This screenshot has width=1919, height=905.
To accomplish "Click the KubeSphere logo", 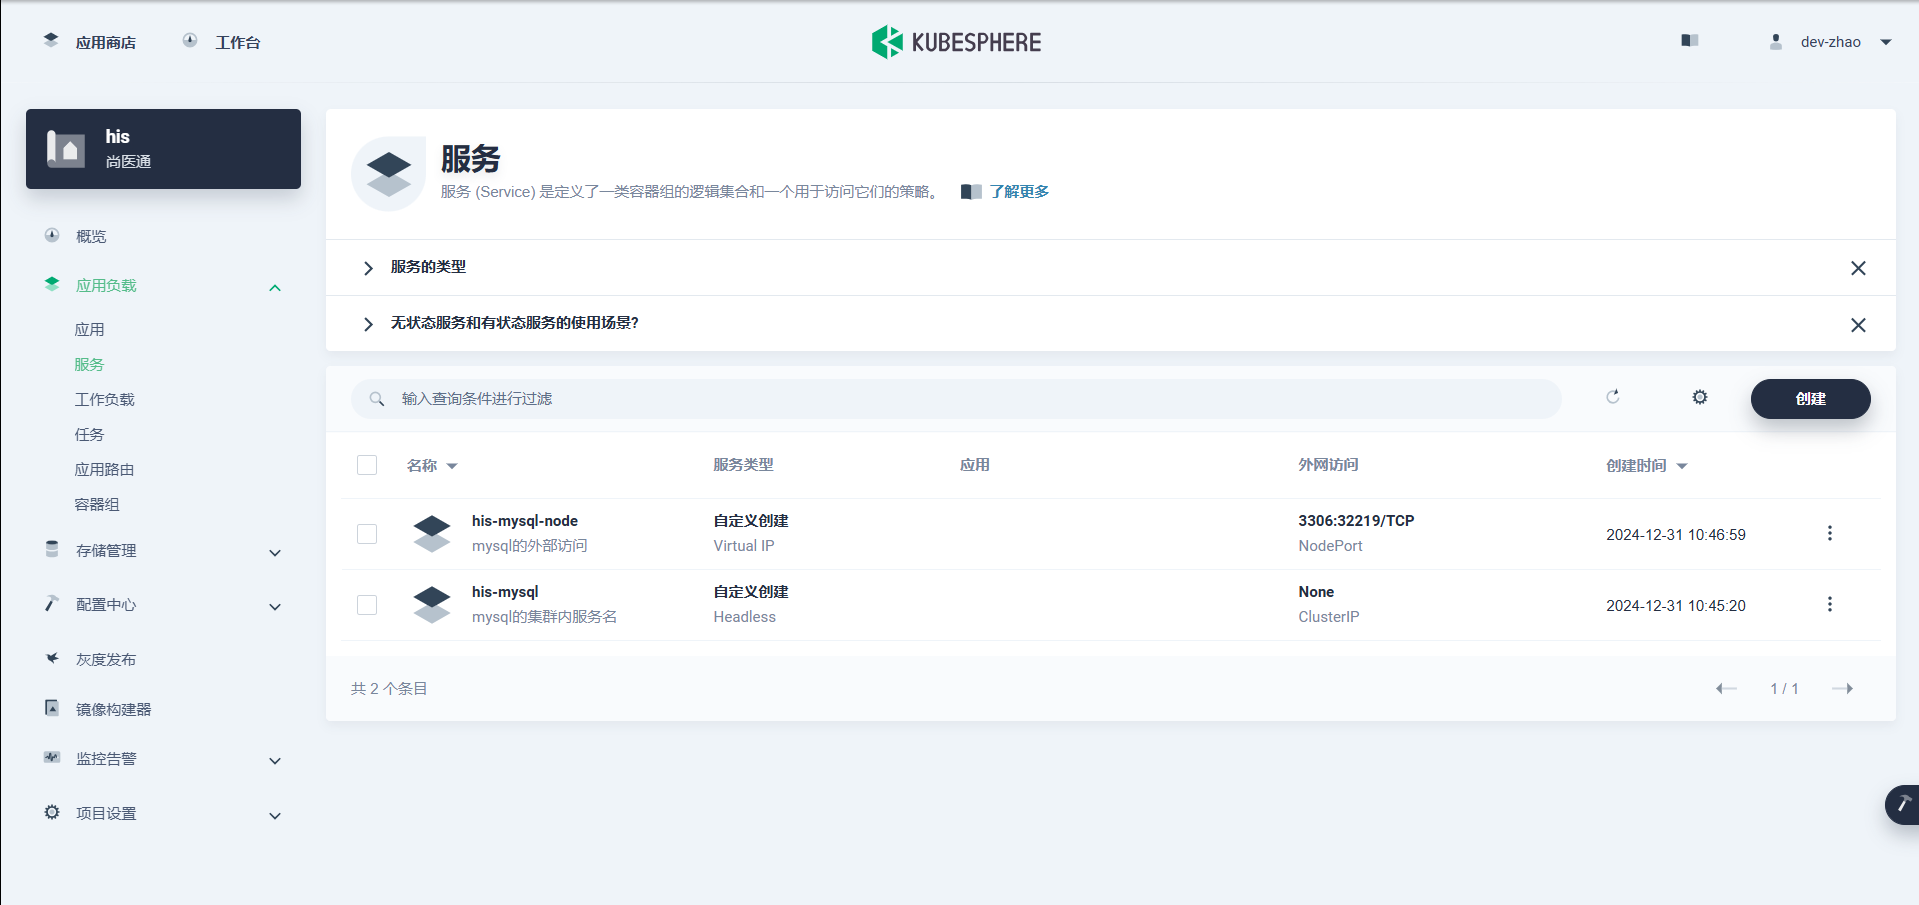I will [956, 42].
